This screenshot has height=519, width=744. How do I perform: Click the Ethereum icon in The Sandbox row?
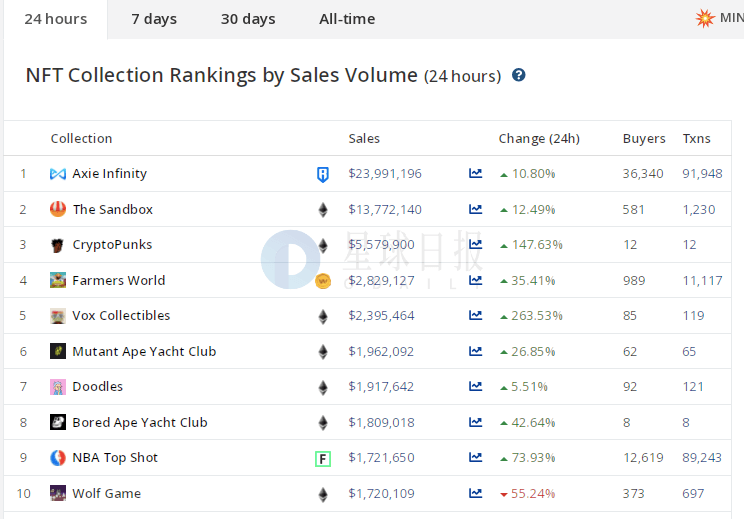click(x=323, y=210)
